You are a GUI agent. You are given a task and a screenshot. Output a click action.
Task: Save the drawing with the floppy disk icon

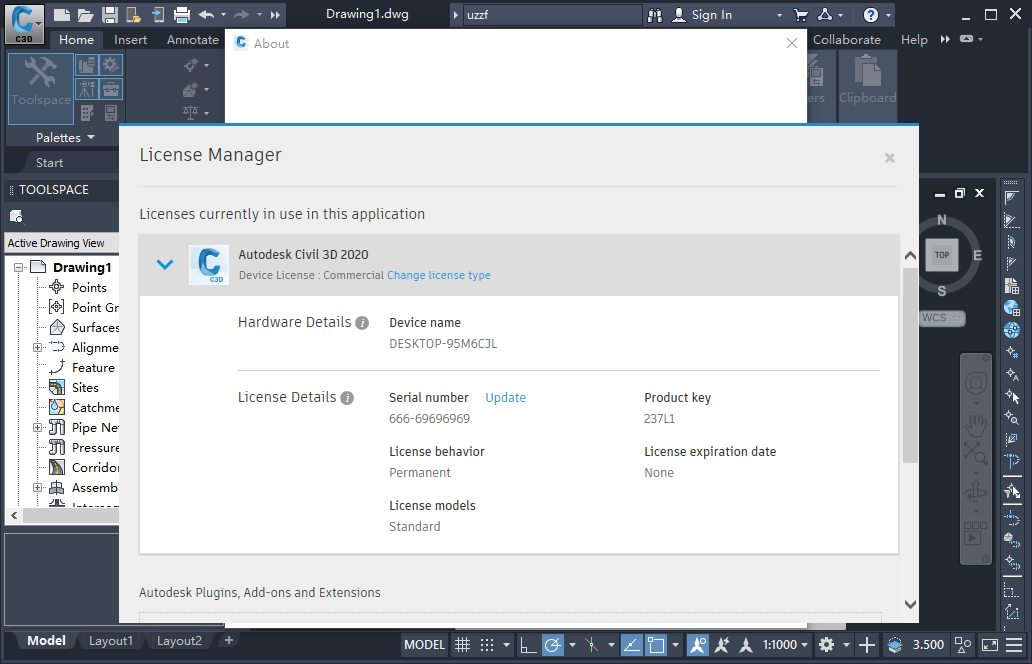[110, 14]
